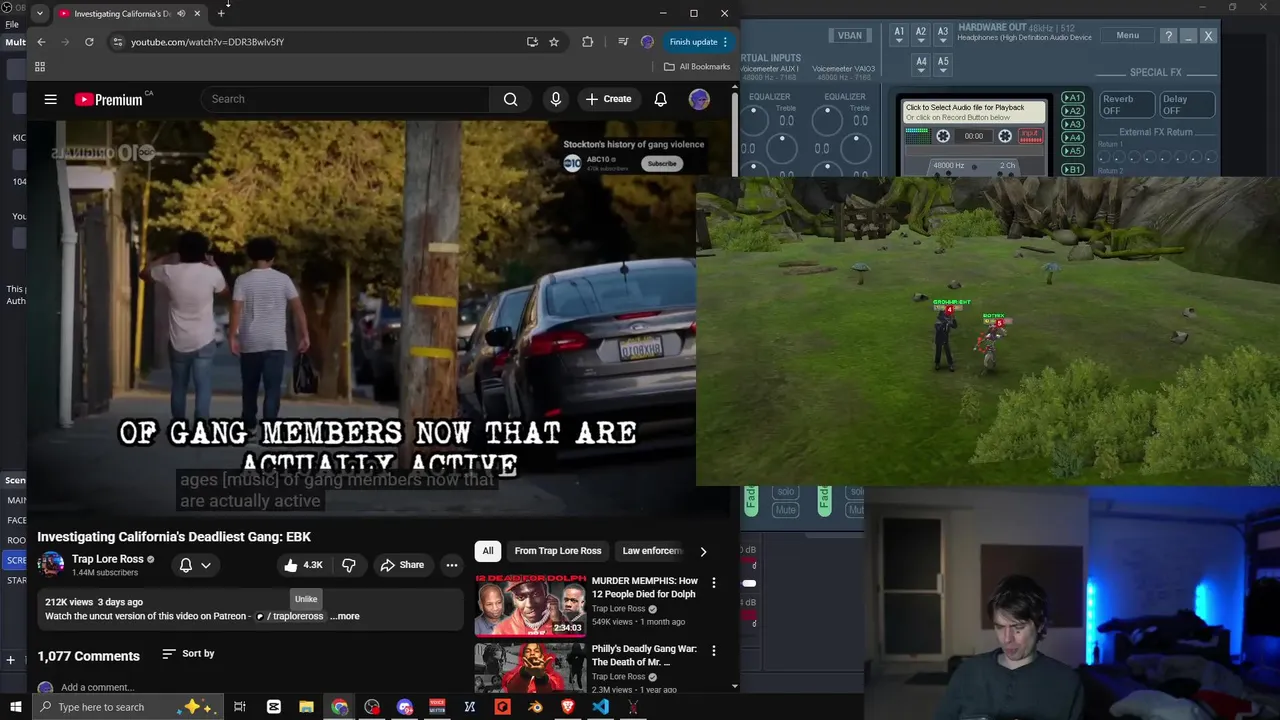This screenshot has width=1280, height=720.
Task: Open YouTube notifications bell in header
Action: coord(660,99)
